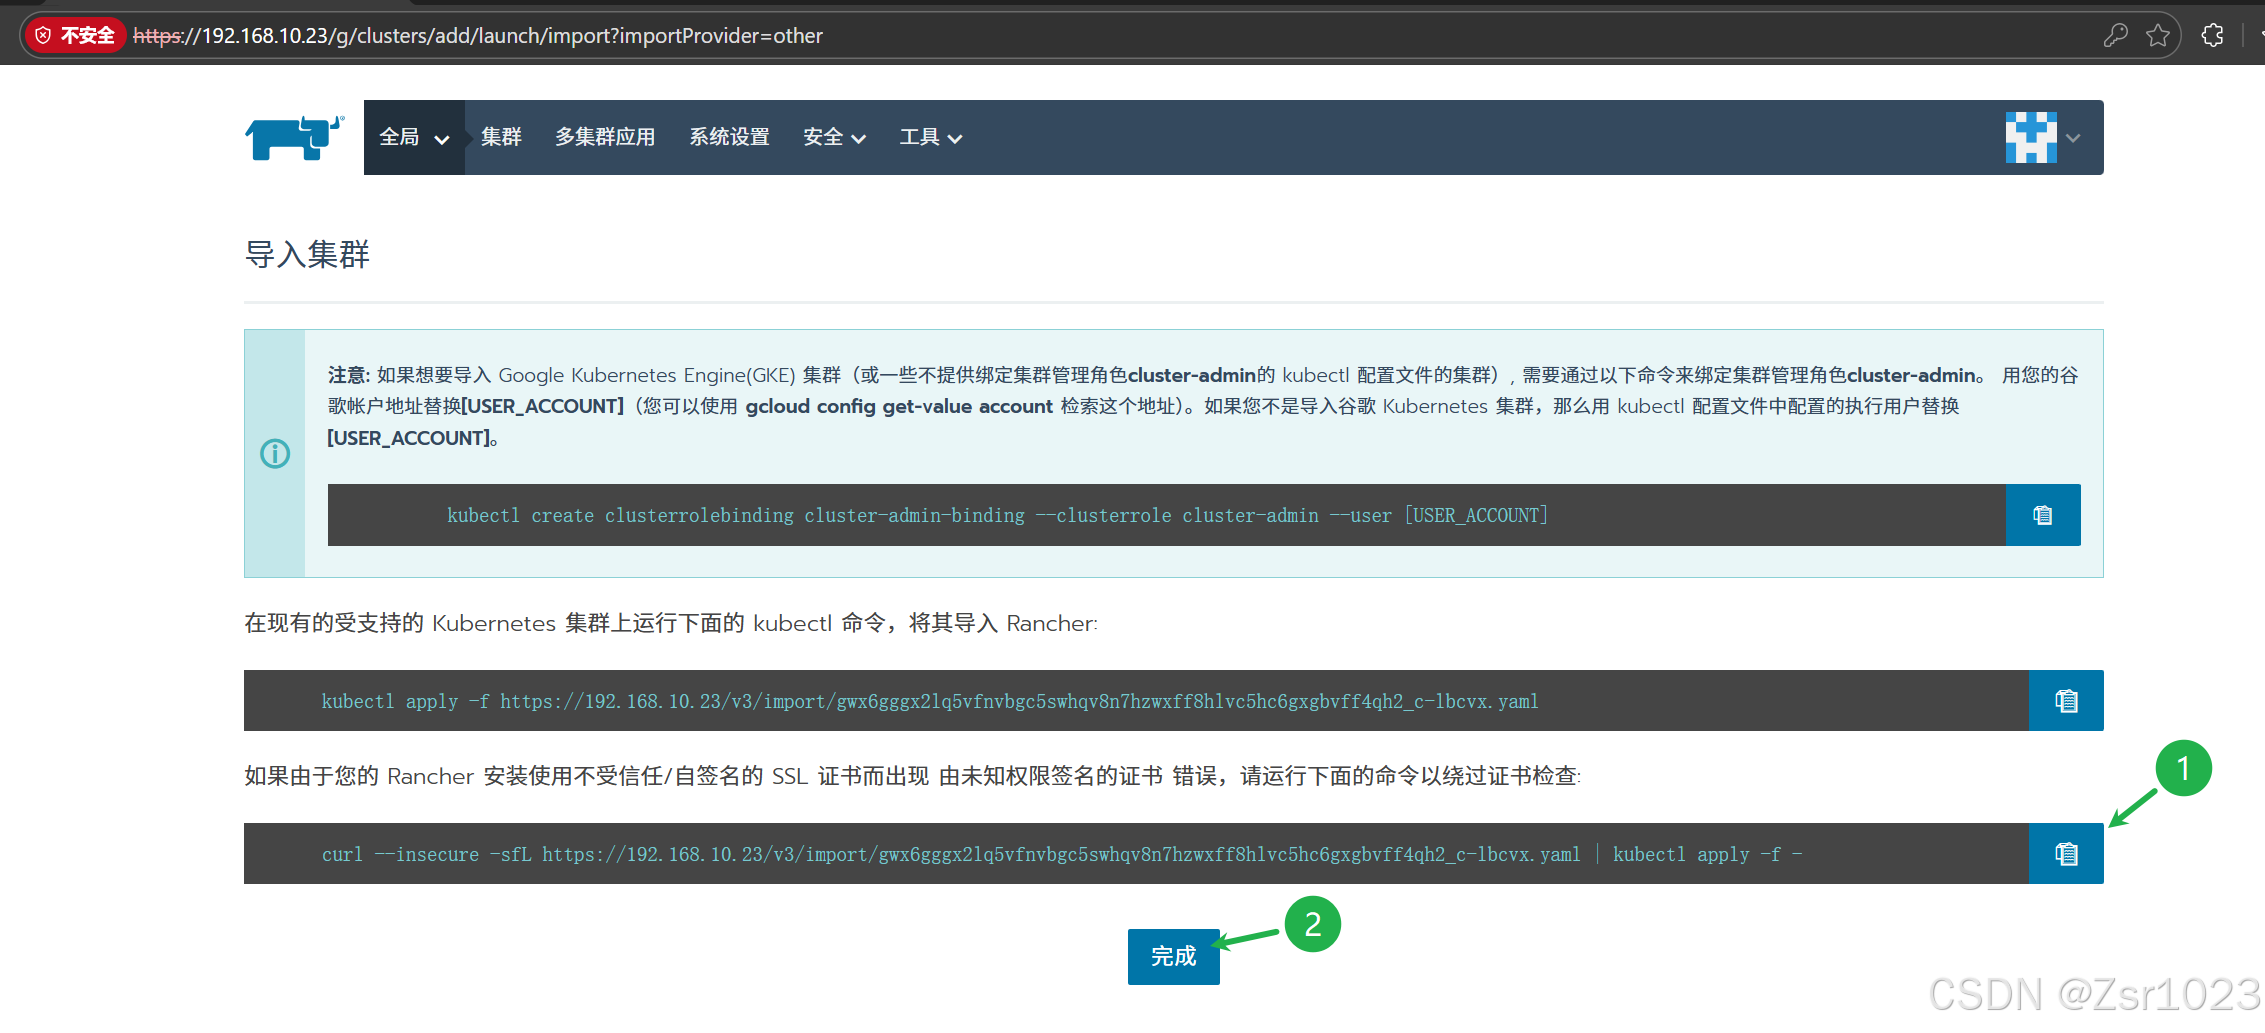Click the 导入集群 page heading

click(307, 254)
